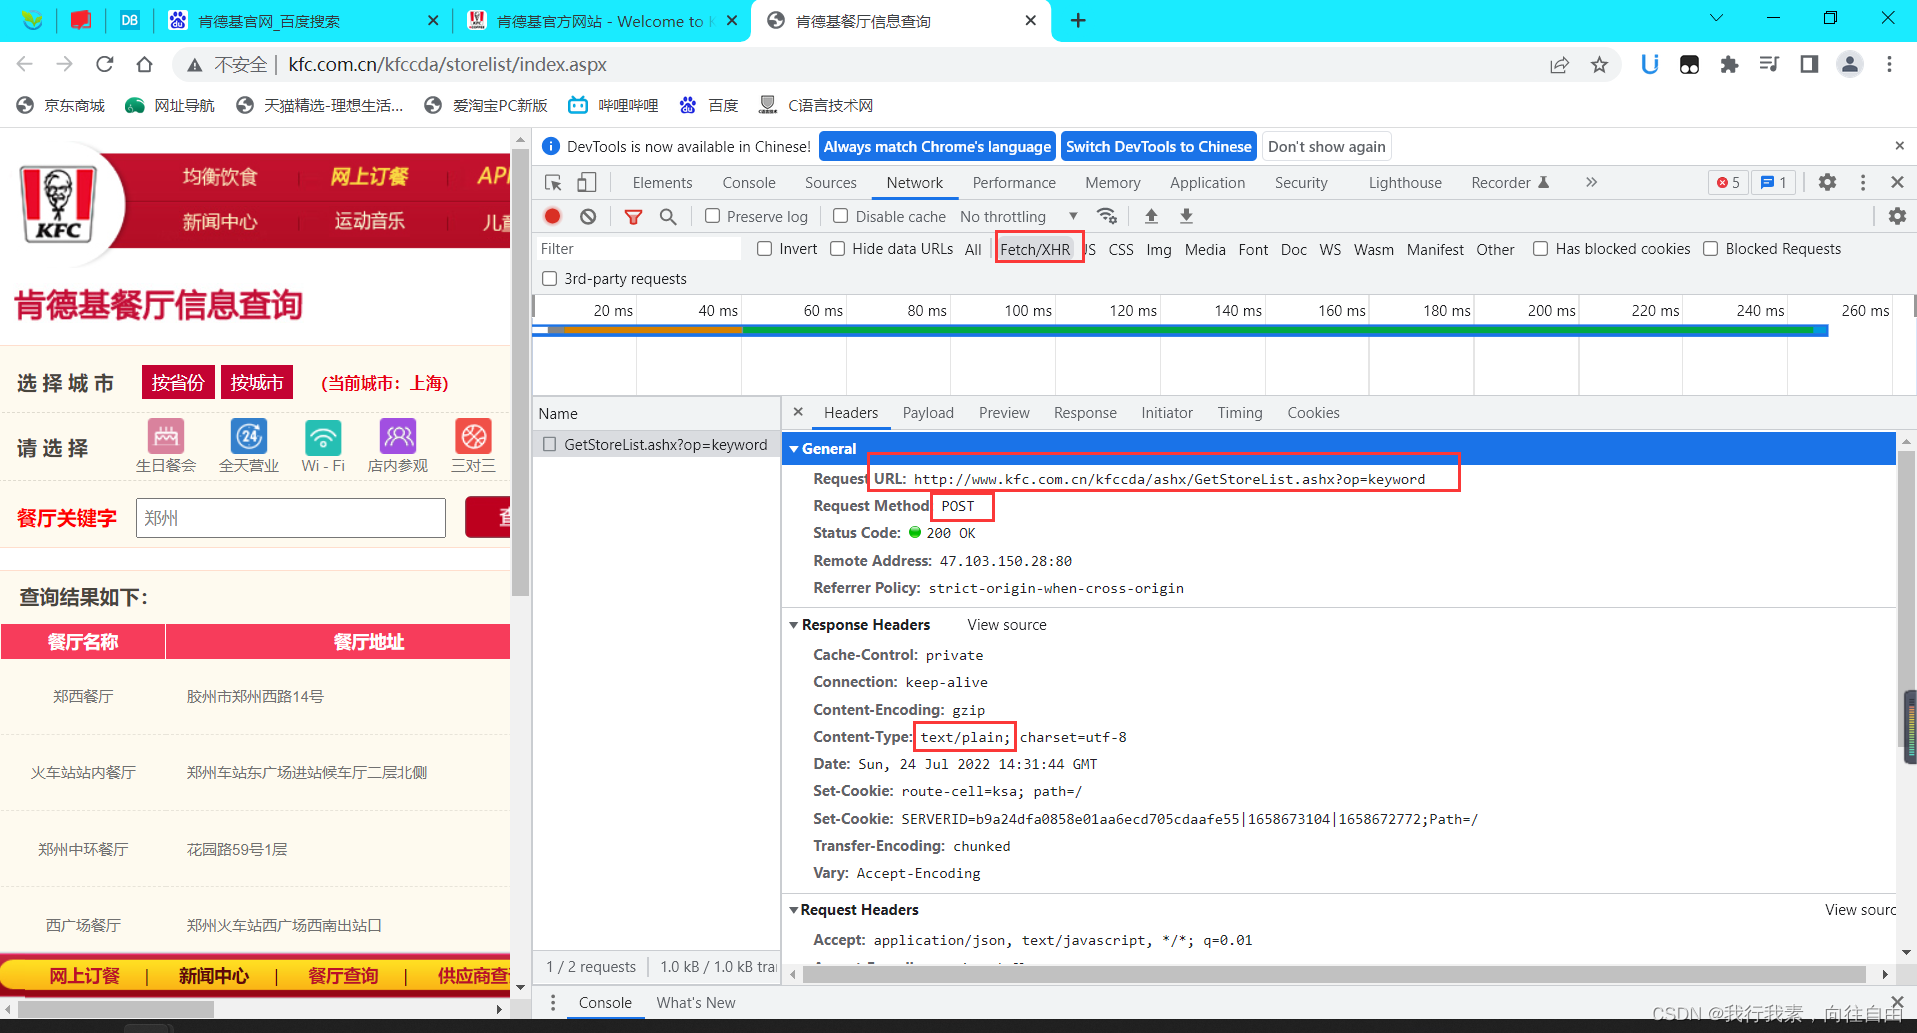Stop recording network log red button
Image resolution: width=1917 pixels, height=1033 pixels.
coord(552,216)
